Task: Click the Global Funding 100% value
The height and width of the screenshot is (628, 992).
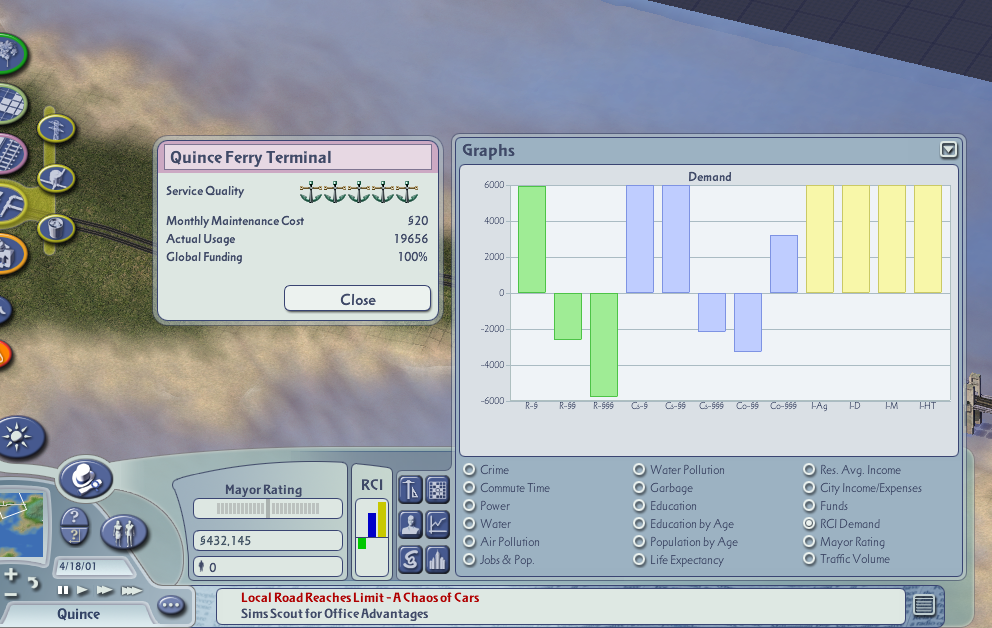Action: [412, 257]
